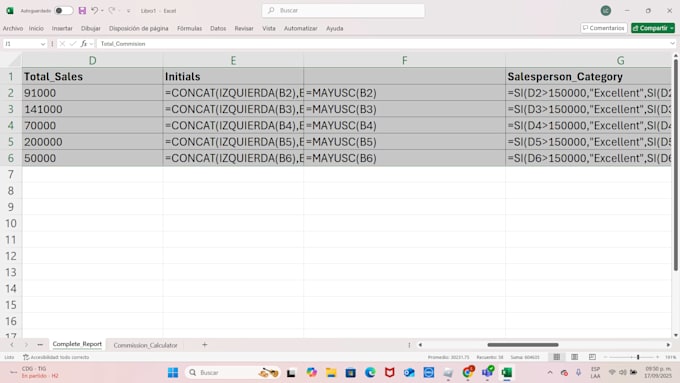Image resolution: width=680 pixels, height=383 pixels.
Task: Click the Salesperson_Category header cell
Action: 588,76
